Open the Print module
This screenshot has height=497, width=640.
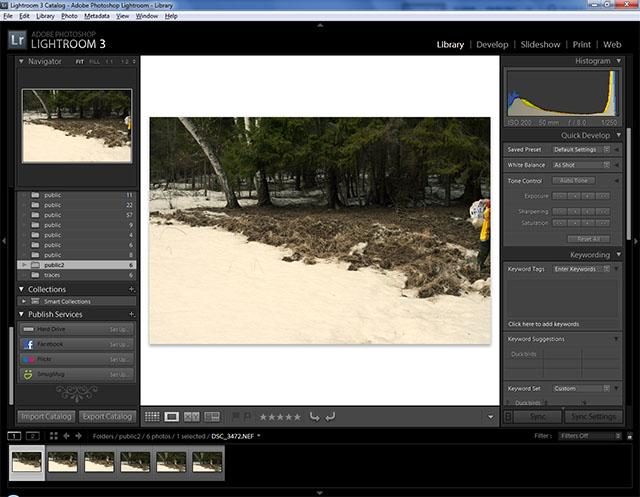(582, 44)
